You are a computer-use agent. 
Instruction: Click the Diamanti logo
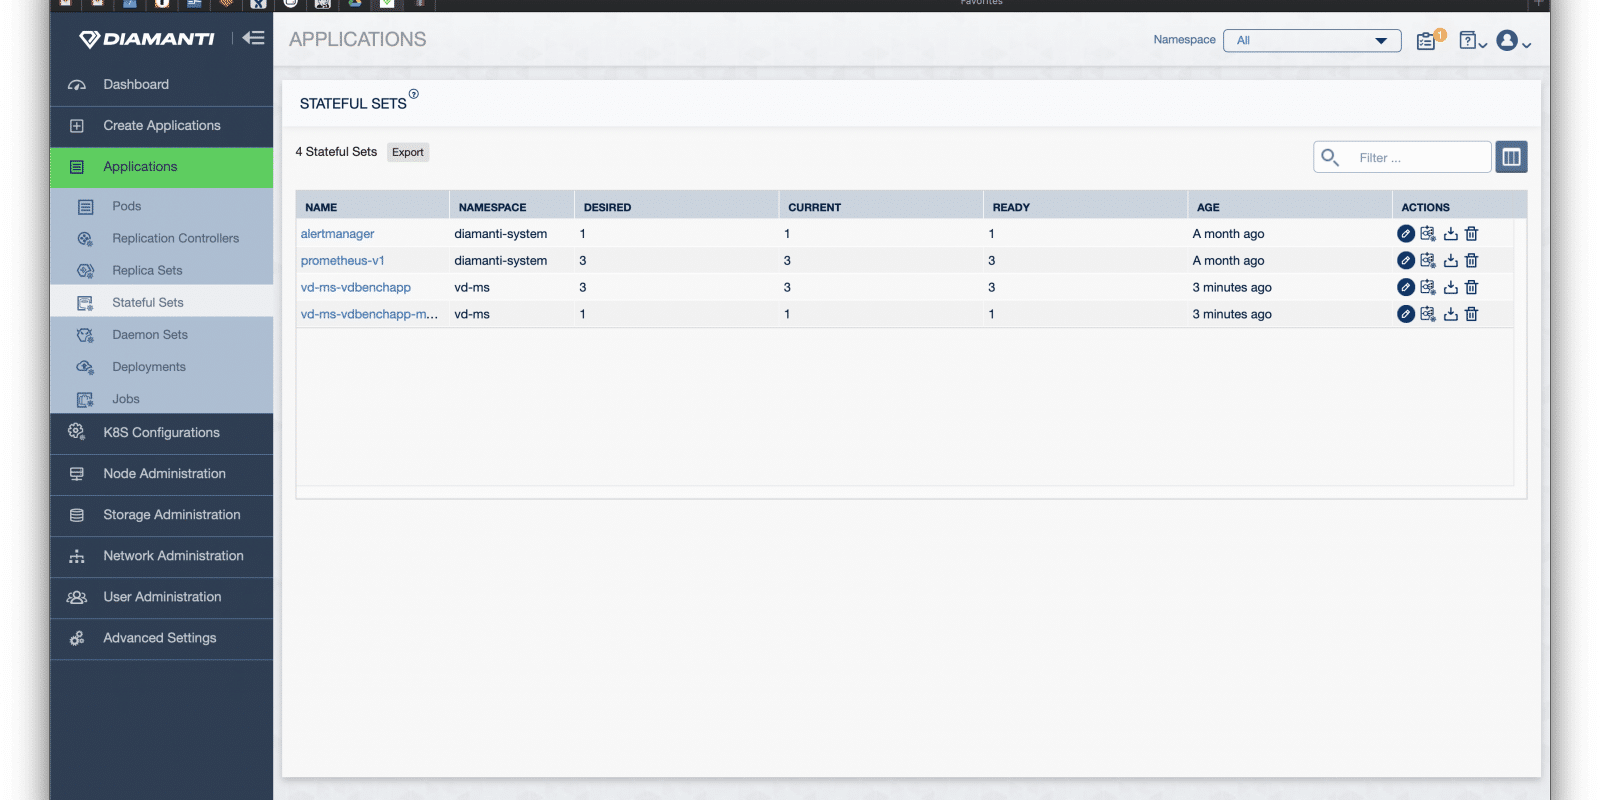147,39
